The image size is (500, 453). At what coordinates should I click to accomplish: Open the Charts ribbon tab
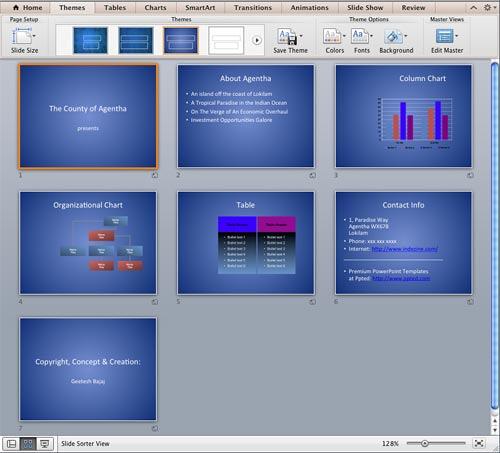pyautogui.click(x=155, y=7)
